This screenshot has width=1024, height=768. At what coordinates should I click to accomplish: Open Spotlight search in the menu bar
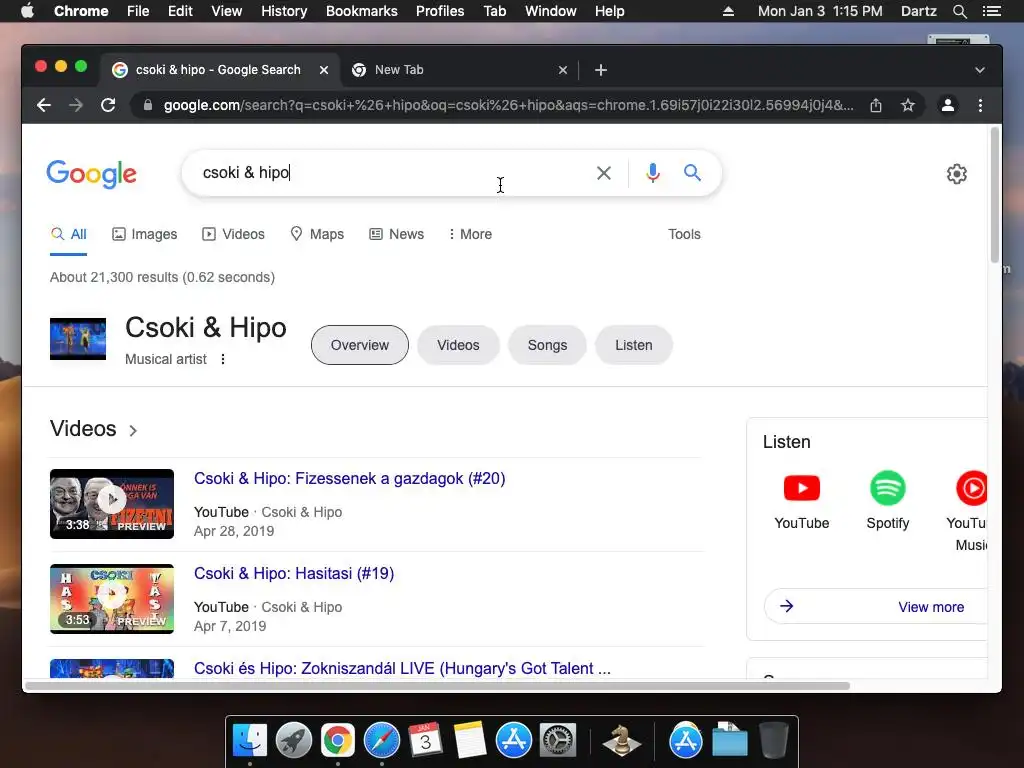(959, 11)
